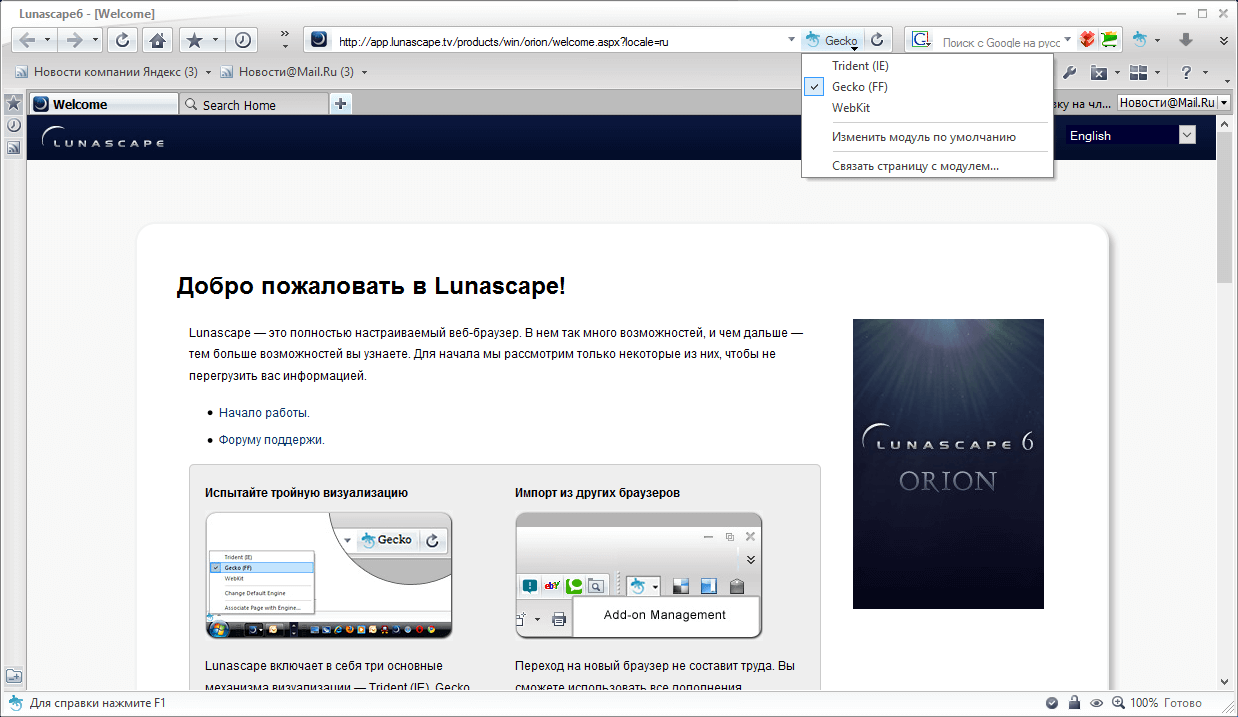1238x717 pixels.
Task: Follow the Начало работы link
Action: pyautogui.click(x=264, y=412)
